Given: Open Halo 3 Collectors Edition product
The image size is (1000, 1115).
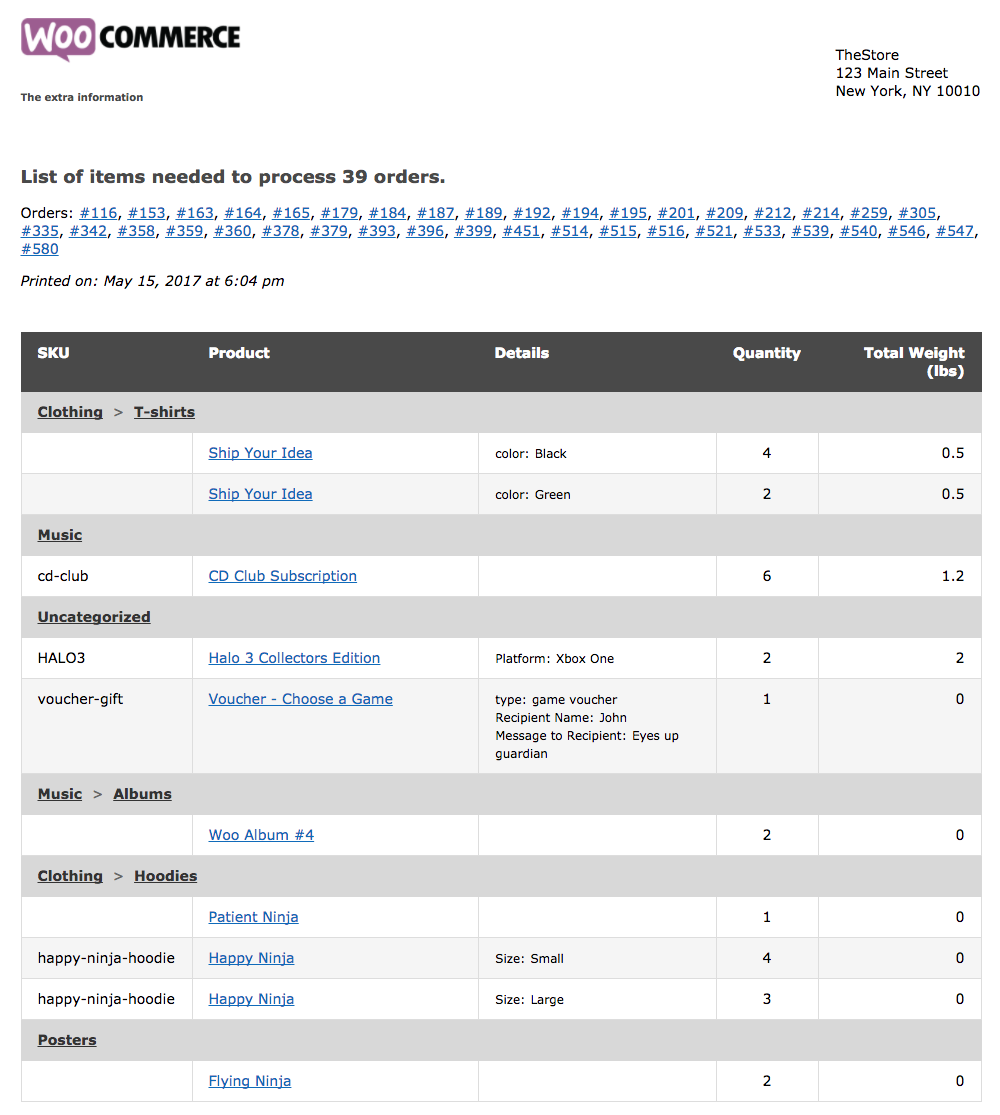Looking at the screenshot, I should [294, 658].
